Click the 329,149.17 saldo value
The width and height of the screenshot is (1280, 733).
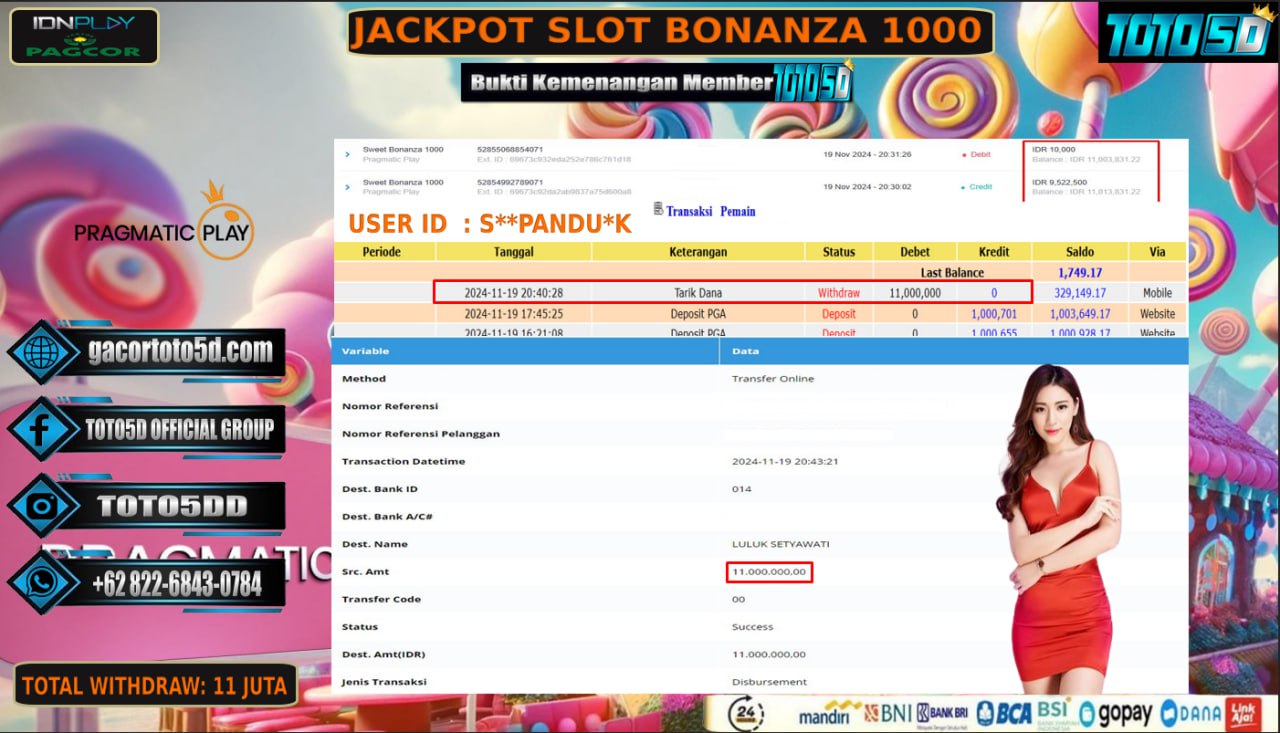tap(1080, 293)
